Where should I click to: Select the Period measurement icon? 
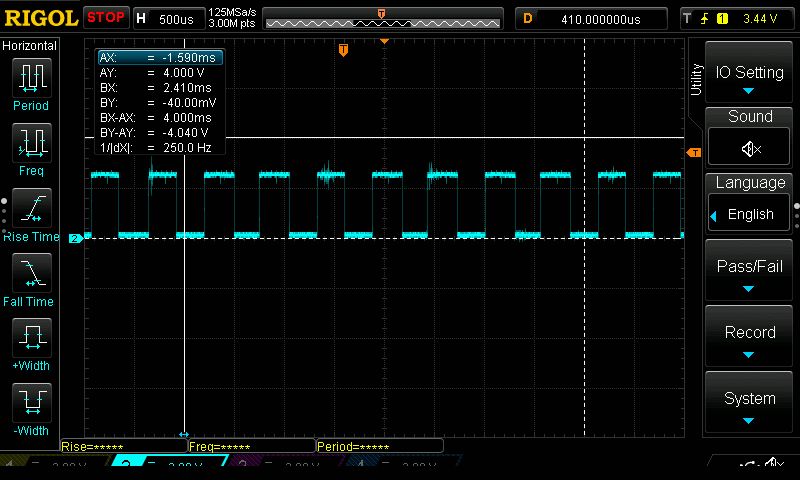click(x=32, y=78)
